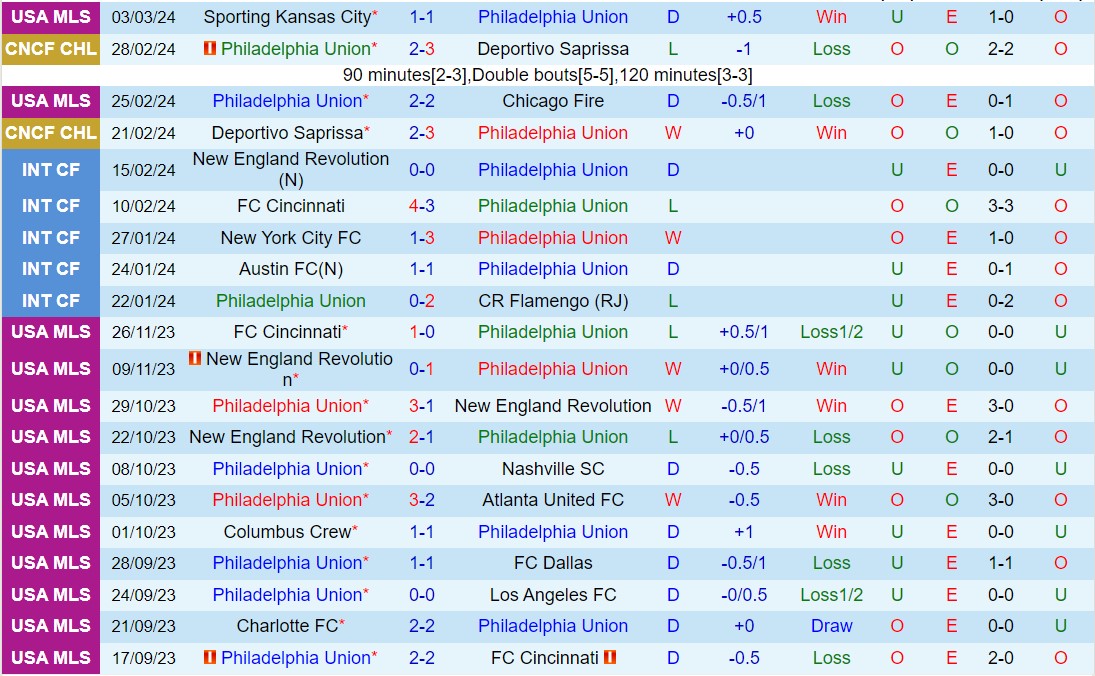Click New York City FC team link
The height and width of the screenshot is (676, 1095).
pos(291,238)
